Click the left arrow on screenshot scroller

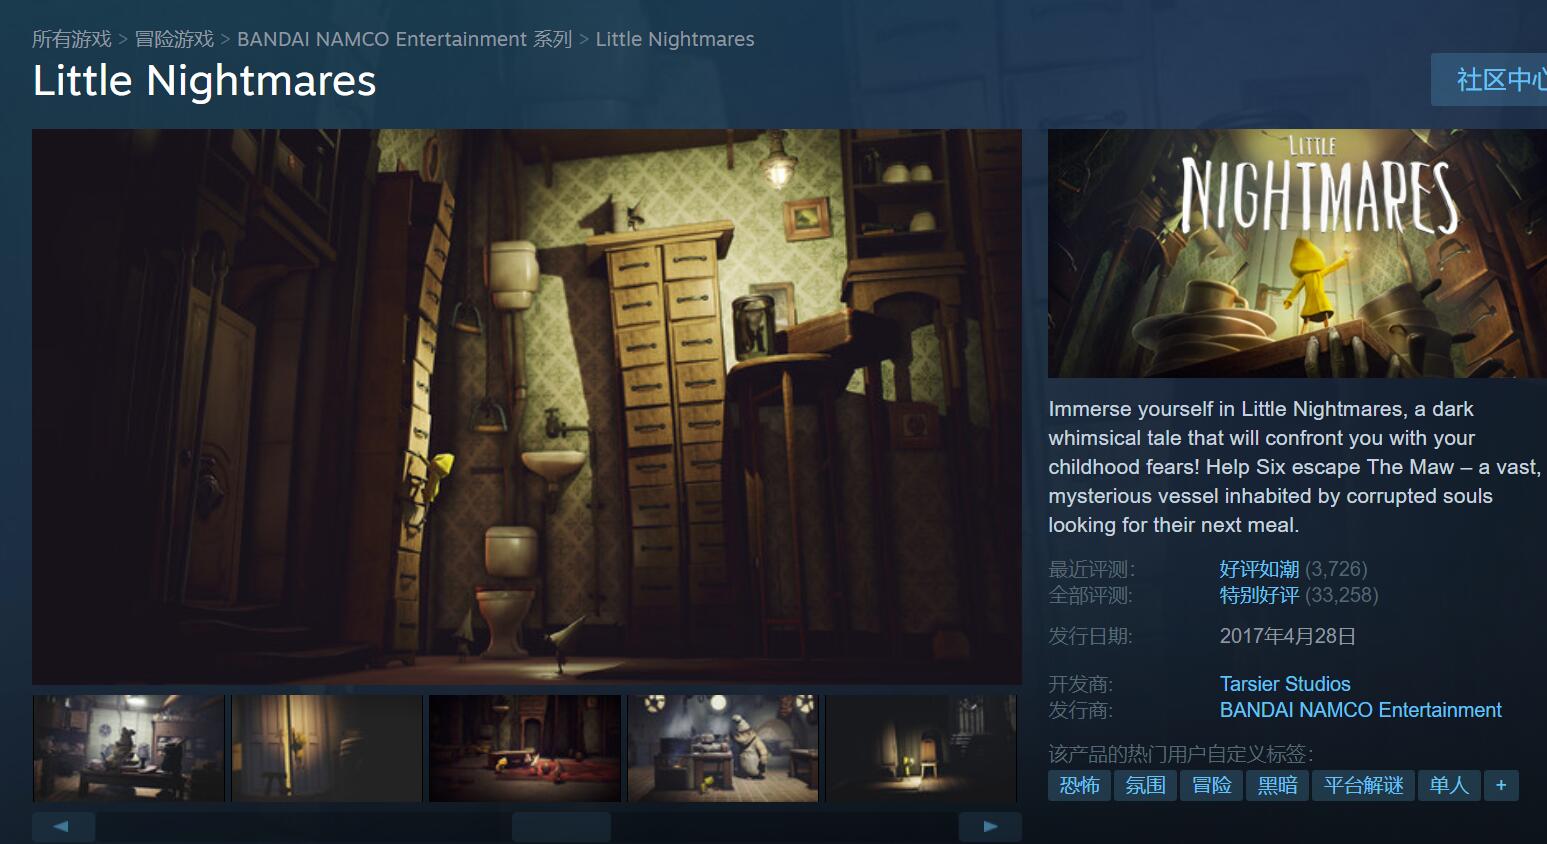click(62, 827)
